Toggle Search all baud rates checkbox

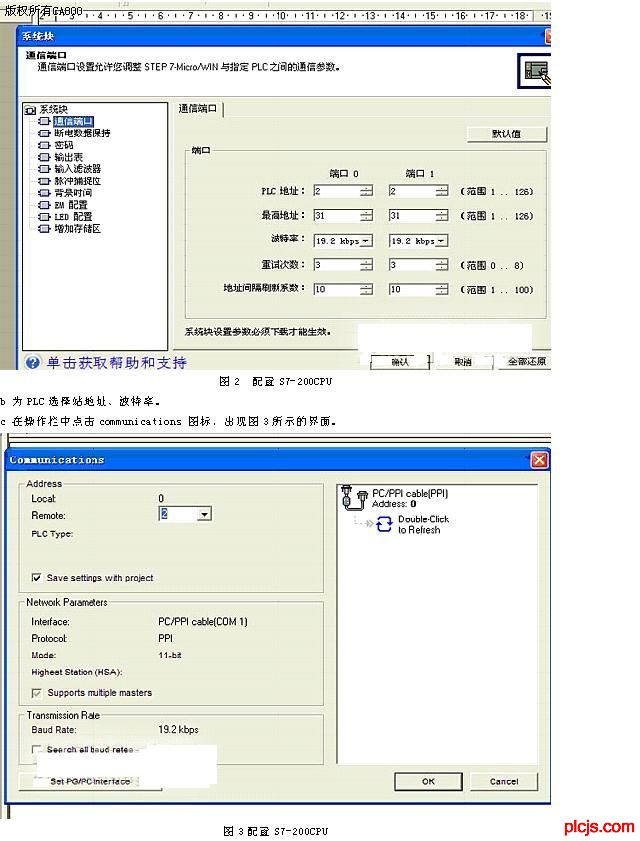pyautogui.click(x=36, y=749)
